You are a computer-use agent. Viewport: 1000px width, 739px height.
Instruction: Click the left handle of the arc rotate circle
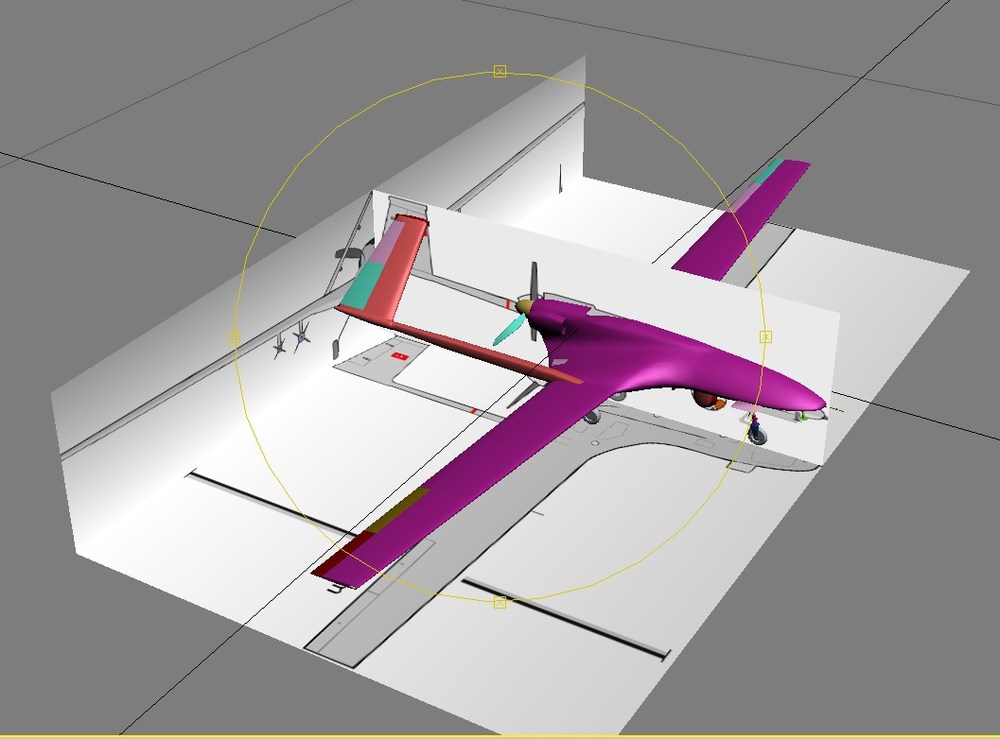[x=233, y=337]
